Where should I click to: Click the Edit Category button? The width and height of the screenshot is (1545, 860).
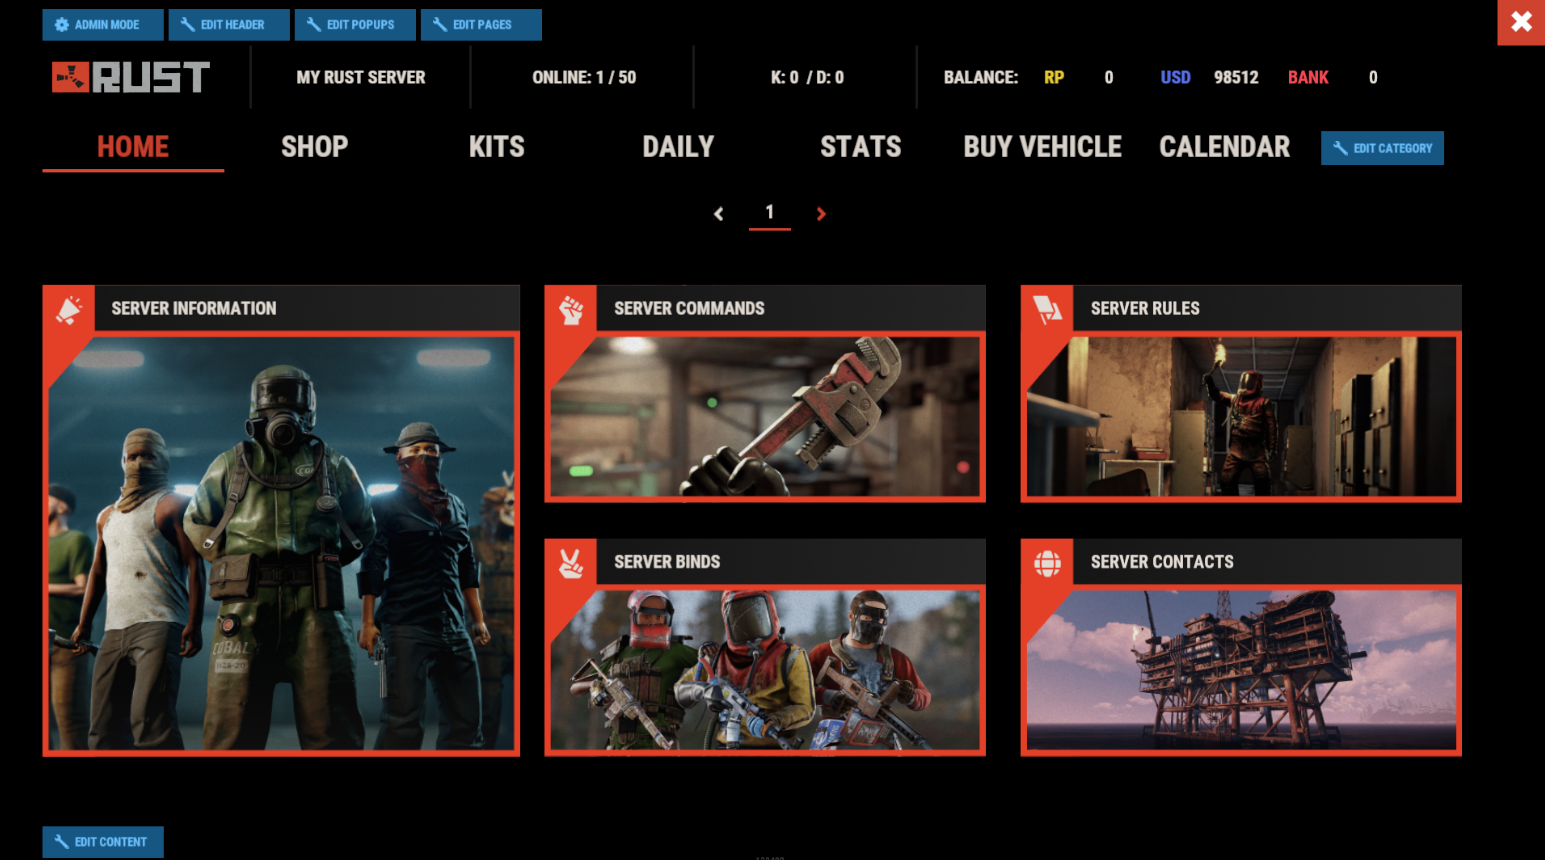click(x=1382, y=148)
